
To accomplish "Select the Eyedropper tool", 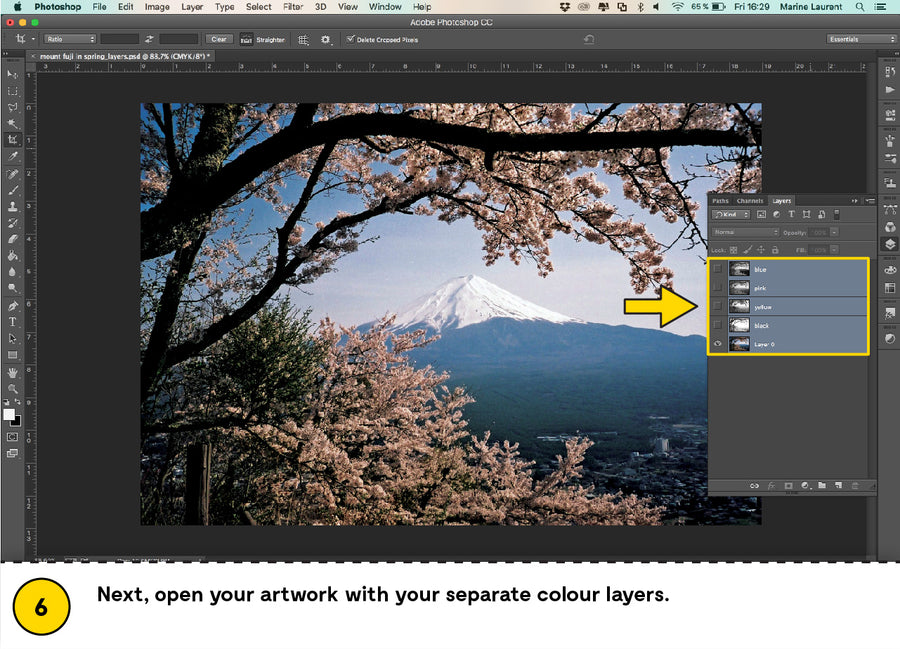I will tap(13, 157).
